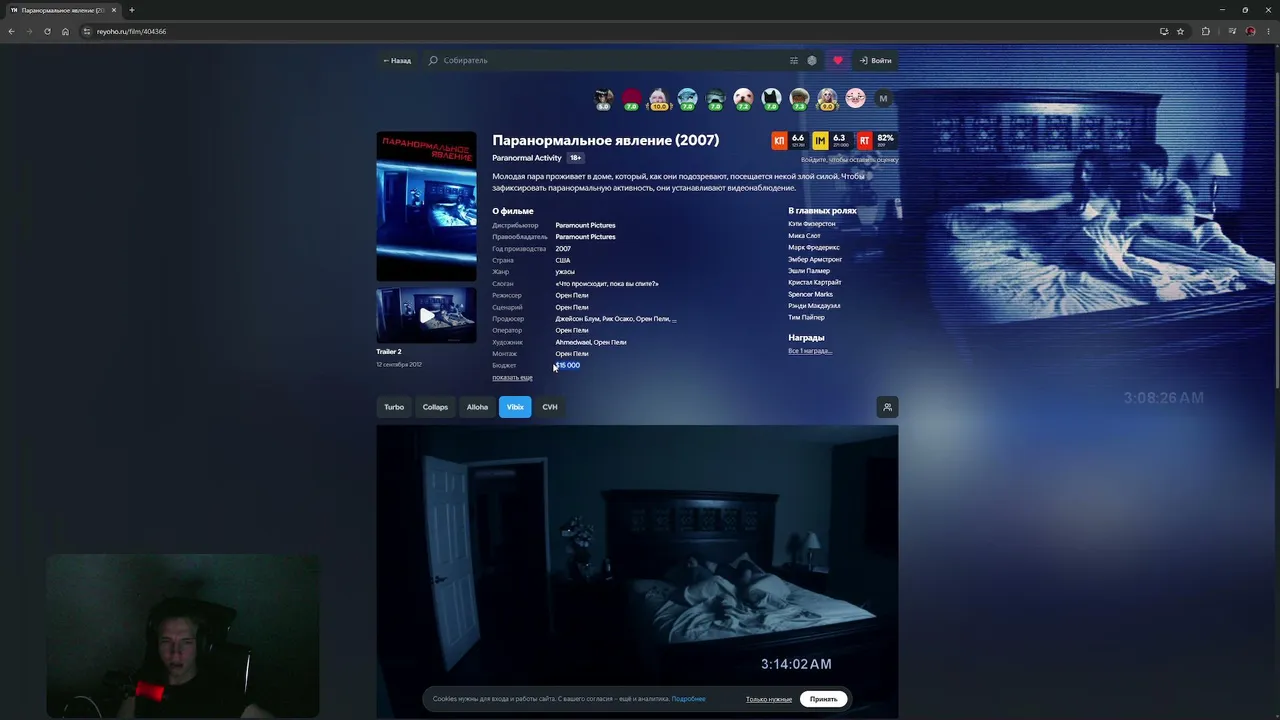Switch to the CVH player tab
Viewport: 1280px width, 720px height.
[x=550, y=407]
